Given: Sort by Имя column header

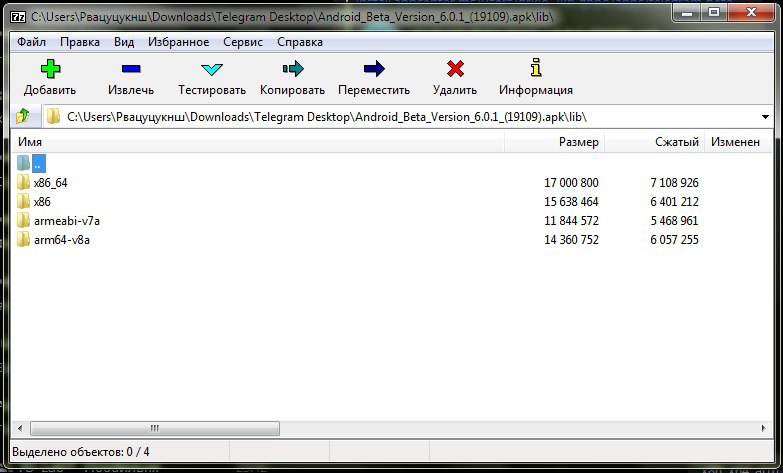Looking at the screenshot, I should pos(258,142).
